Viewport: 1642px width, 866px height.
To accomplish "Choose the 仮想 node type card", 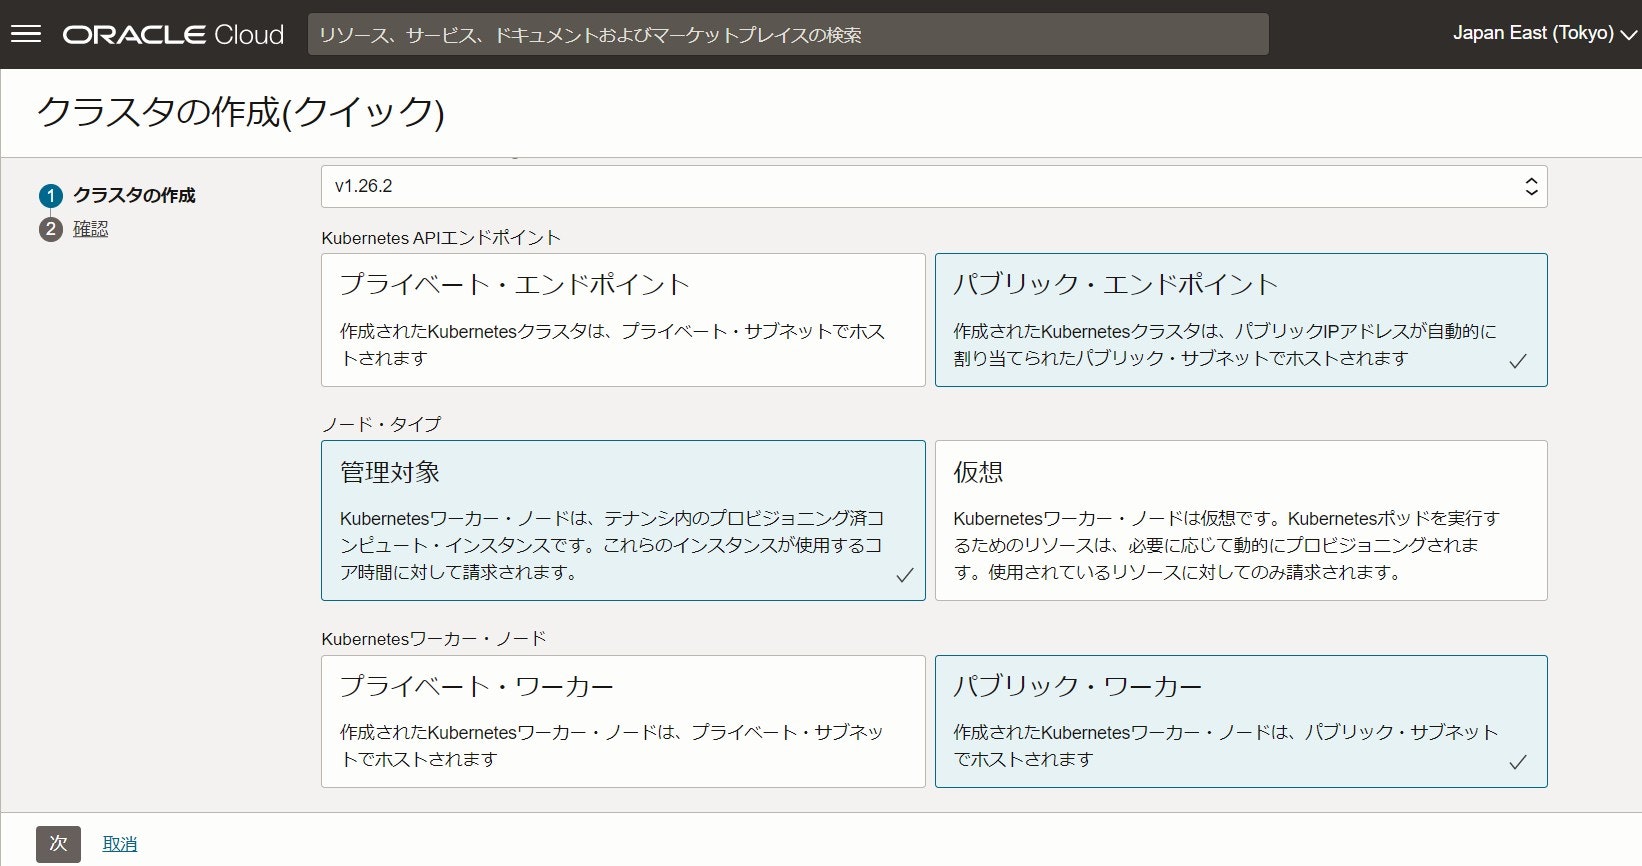I will click(1241, 520).
